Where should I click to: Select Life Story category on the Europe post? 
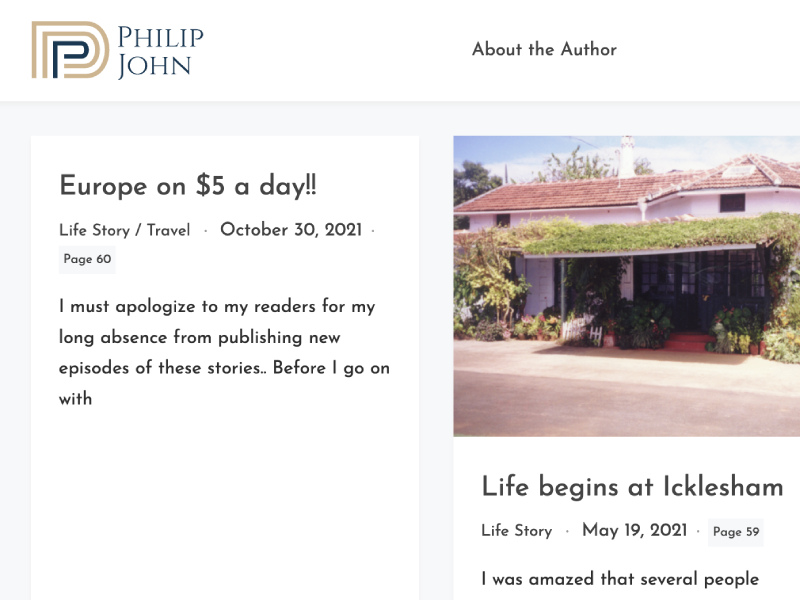tap(94, 230)
